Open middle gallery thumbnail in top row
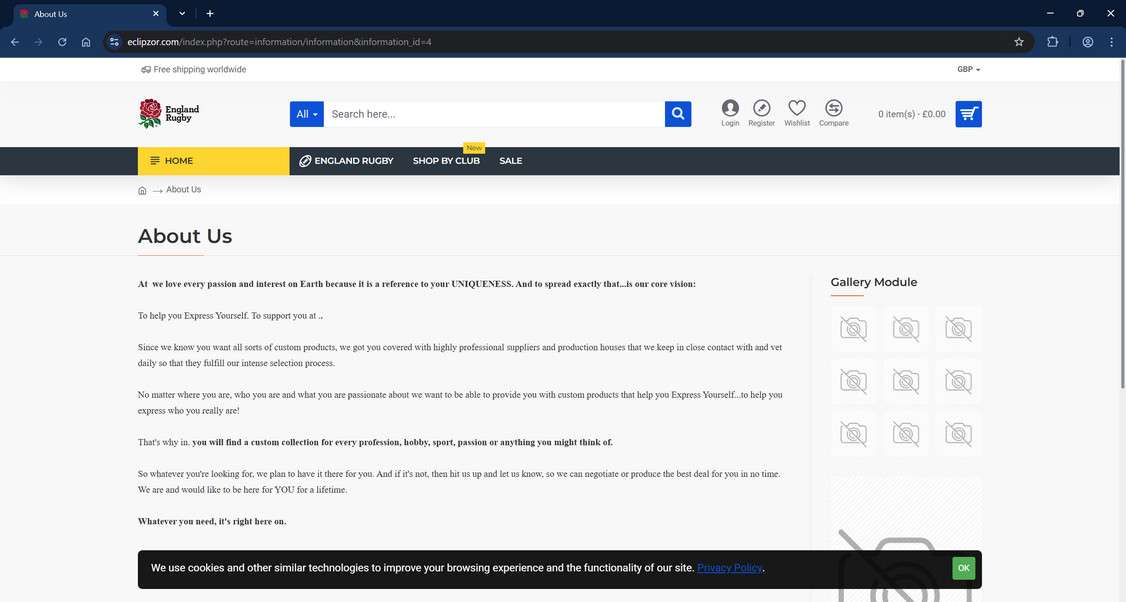 tap(906, 329)
